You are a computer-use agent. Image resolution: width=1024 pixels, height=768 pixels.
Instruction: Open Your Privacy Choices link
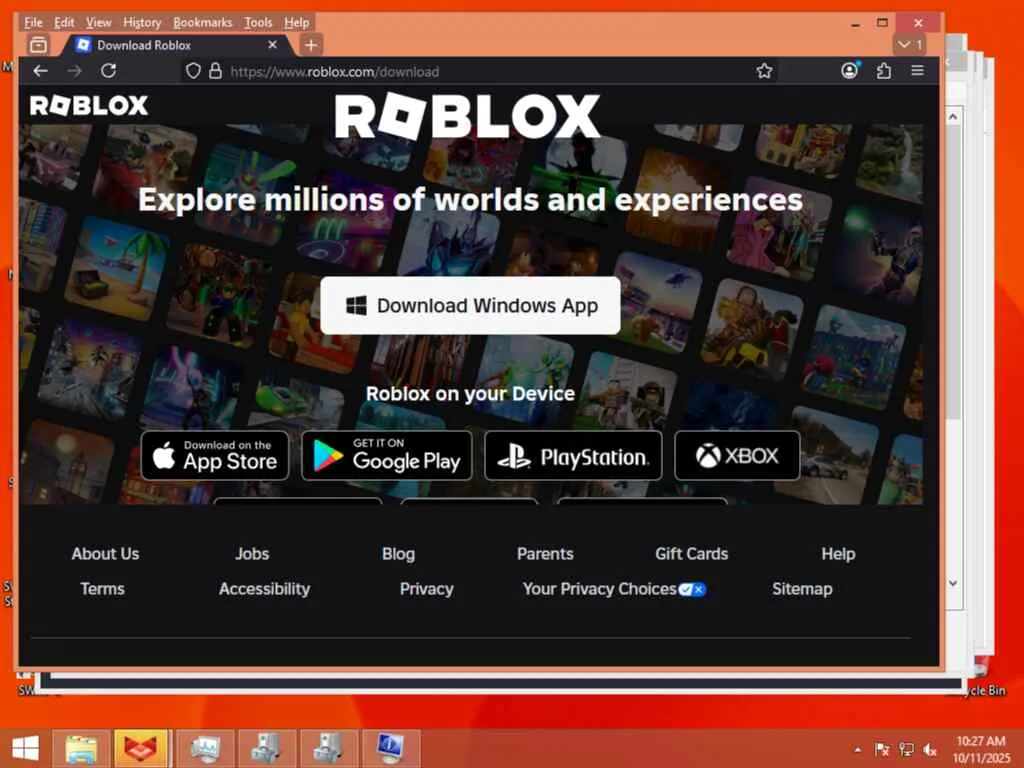(614, 589)
